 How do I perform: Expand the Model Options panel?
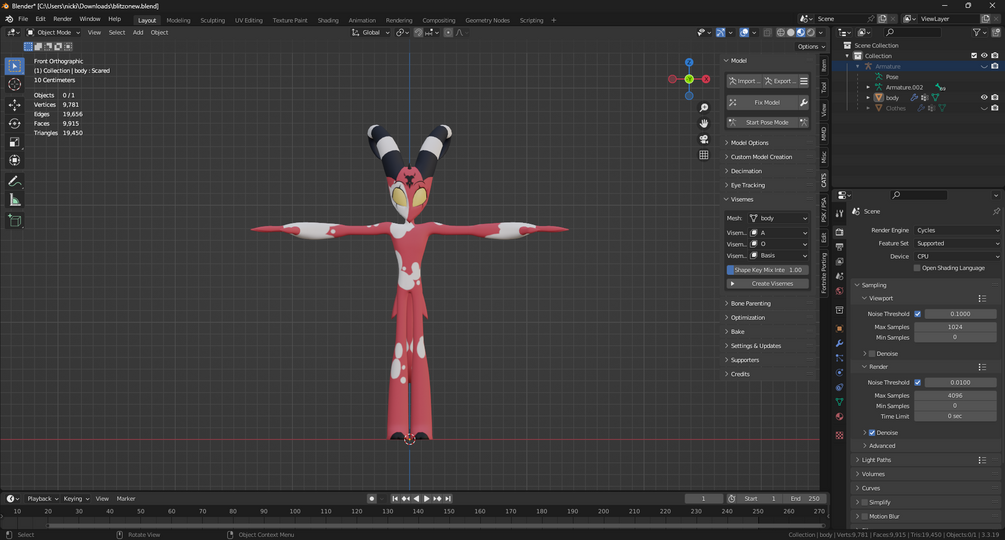[x=768, y=143]
